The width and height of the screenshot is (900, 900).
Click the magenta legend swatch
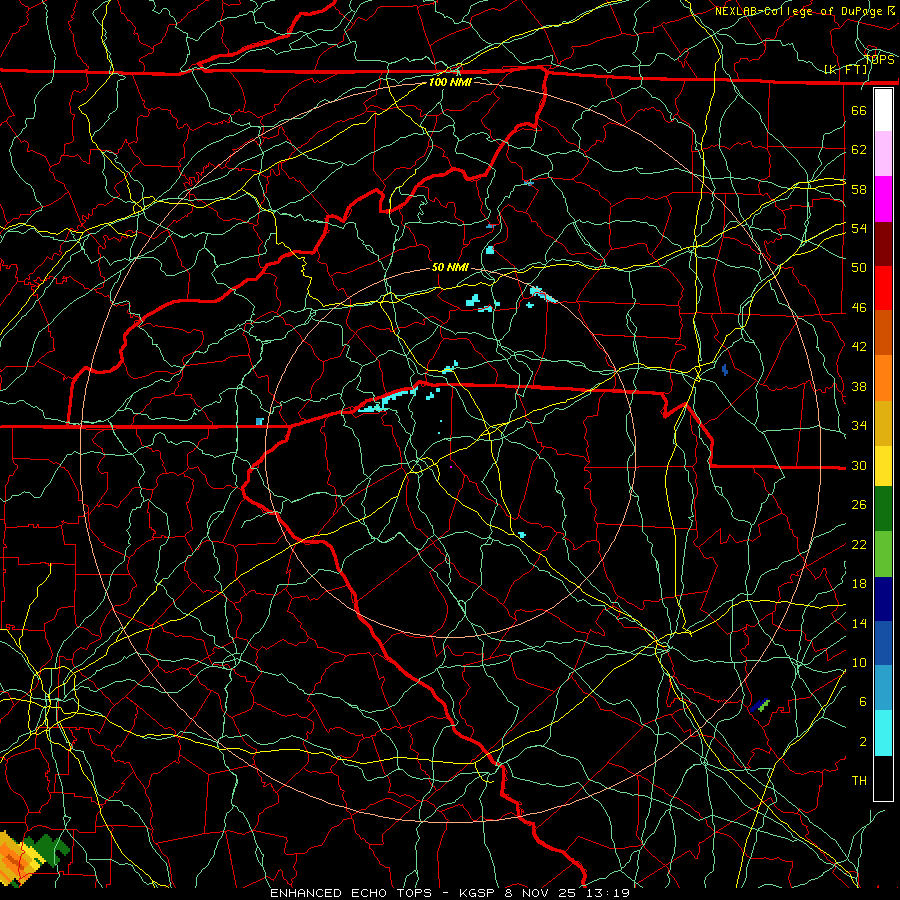pos(883,199)
